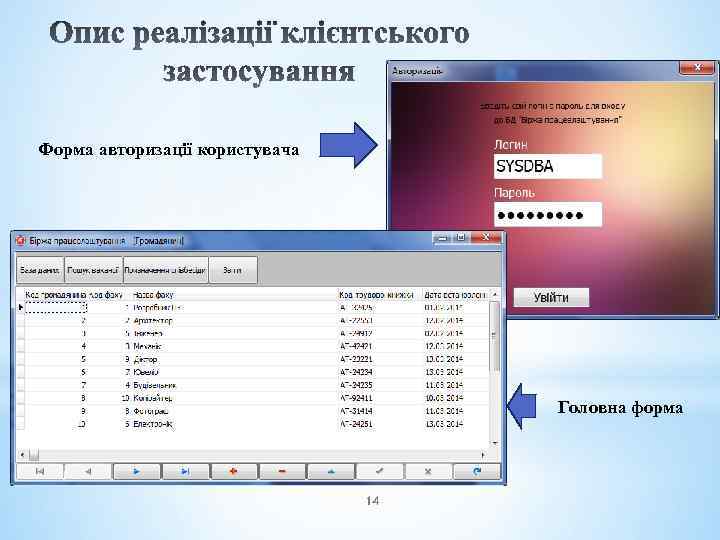Select the 'АТ-24251' cell
Image resolution: width=720 pixels, height=540 pixels.
(x=356, y=424)
